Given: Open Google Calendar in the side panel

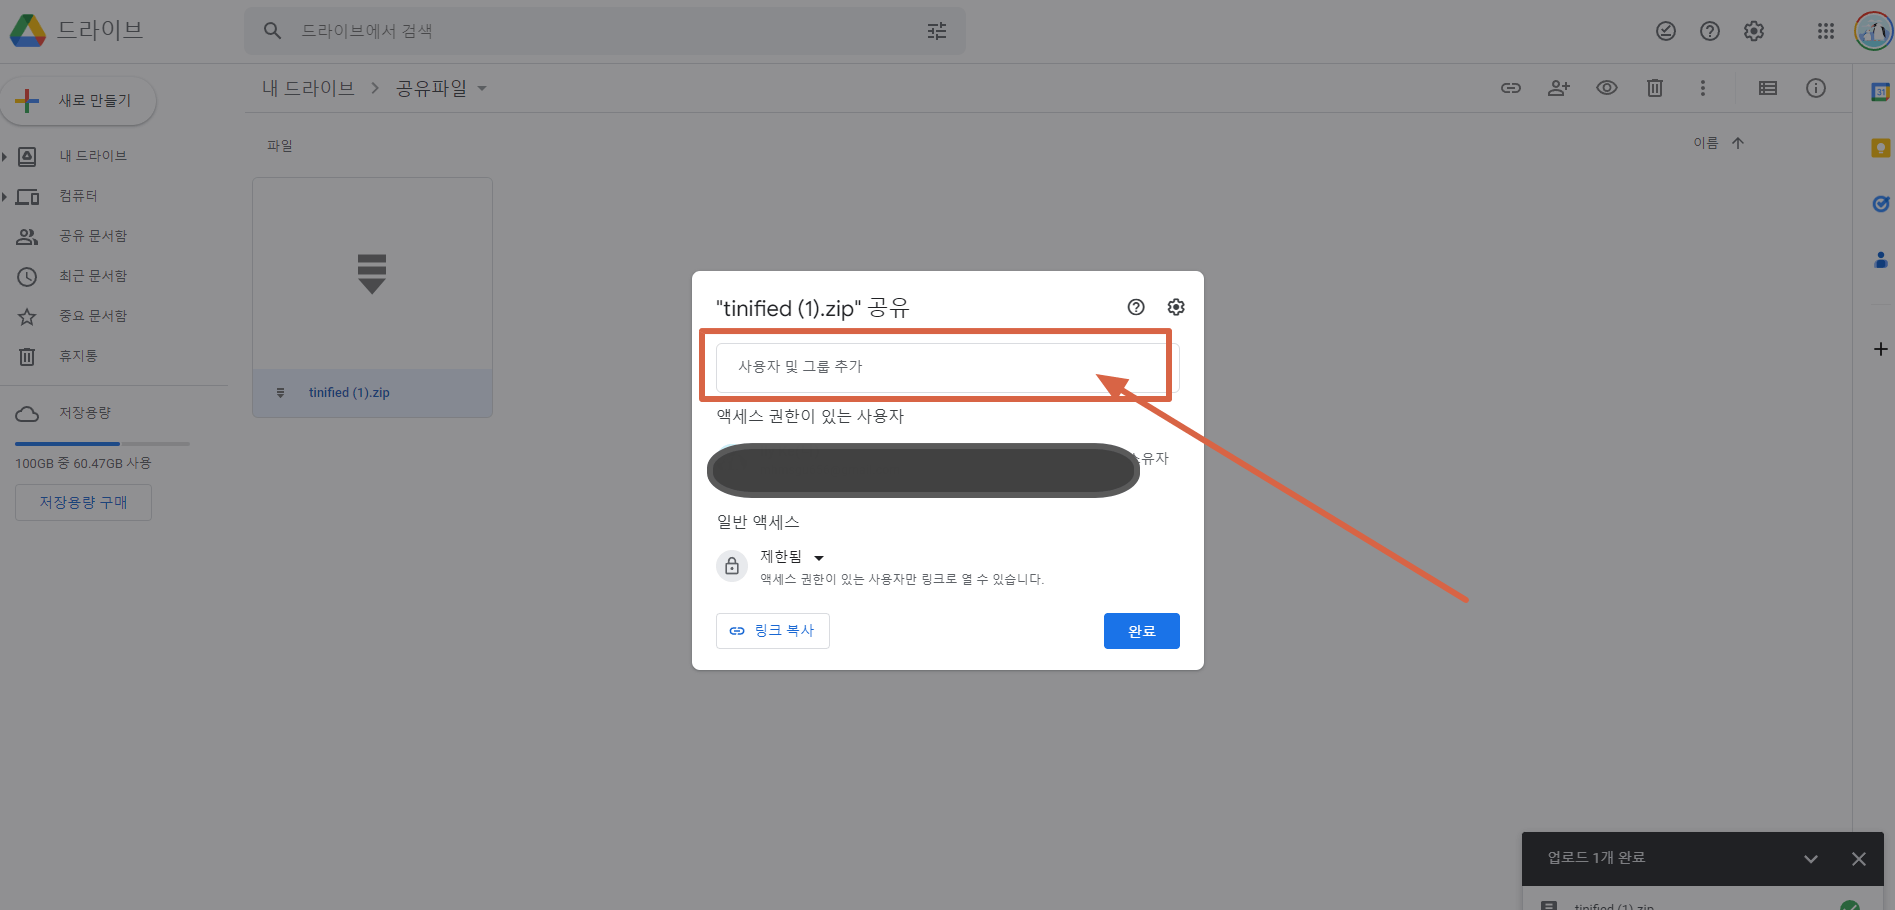Looking at the screenshot, I should click(1880, 90).
